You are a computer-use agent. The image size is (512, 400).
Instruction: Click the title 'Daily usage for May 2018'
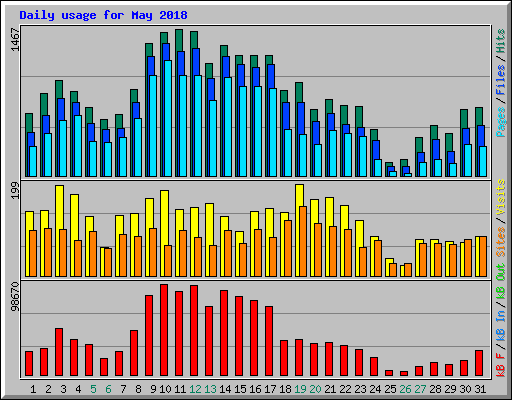point(103,15)
